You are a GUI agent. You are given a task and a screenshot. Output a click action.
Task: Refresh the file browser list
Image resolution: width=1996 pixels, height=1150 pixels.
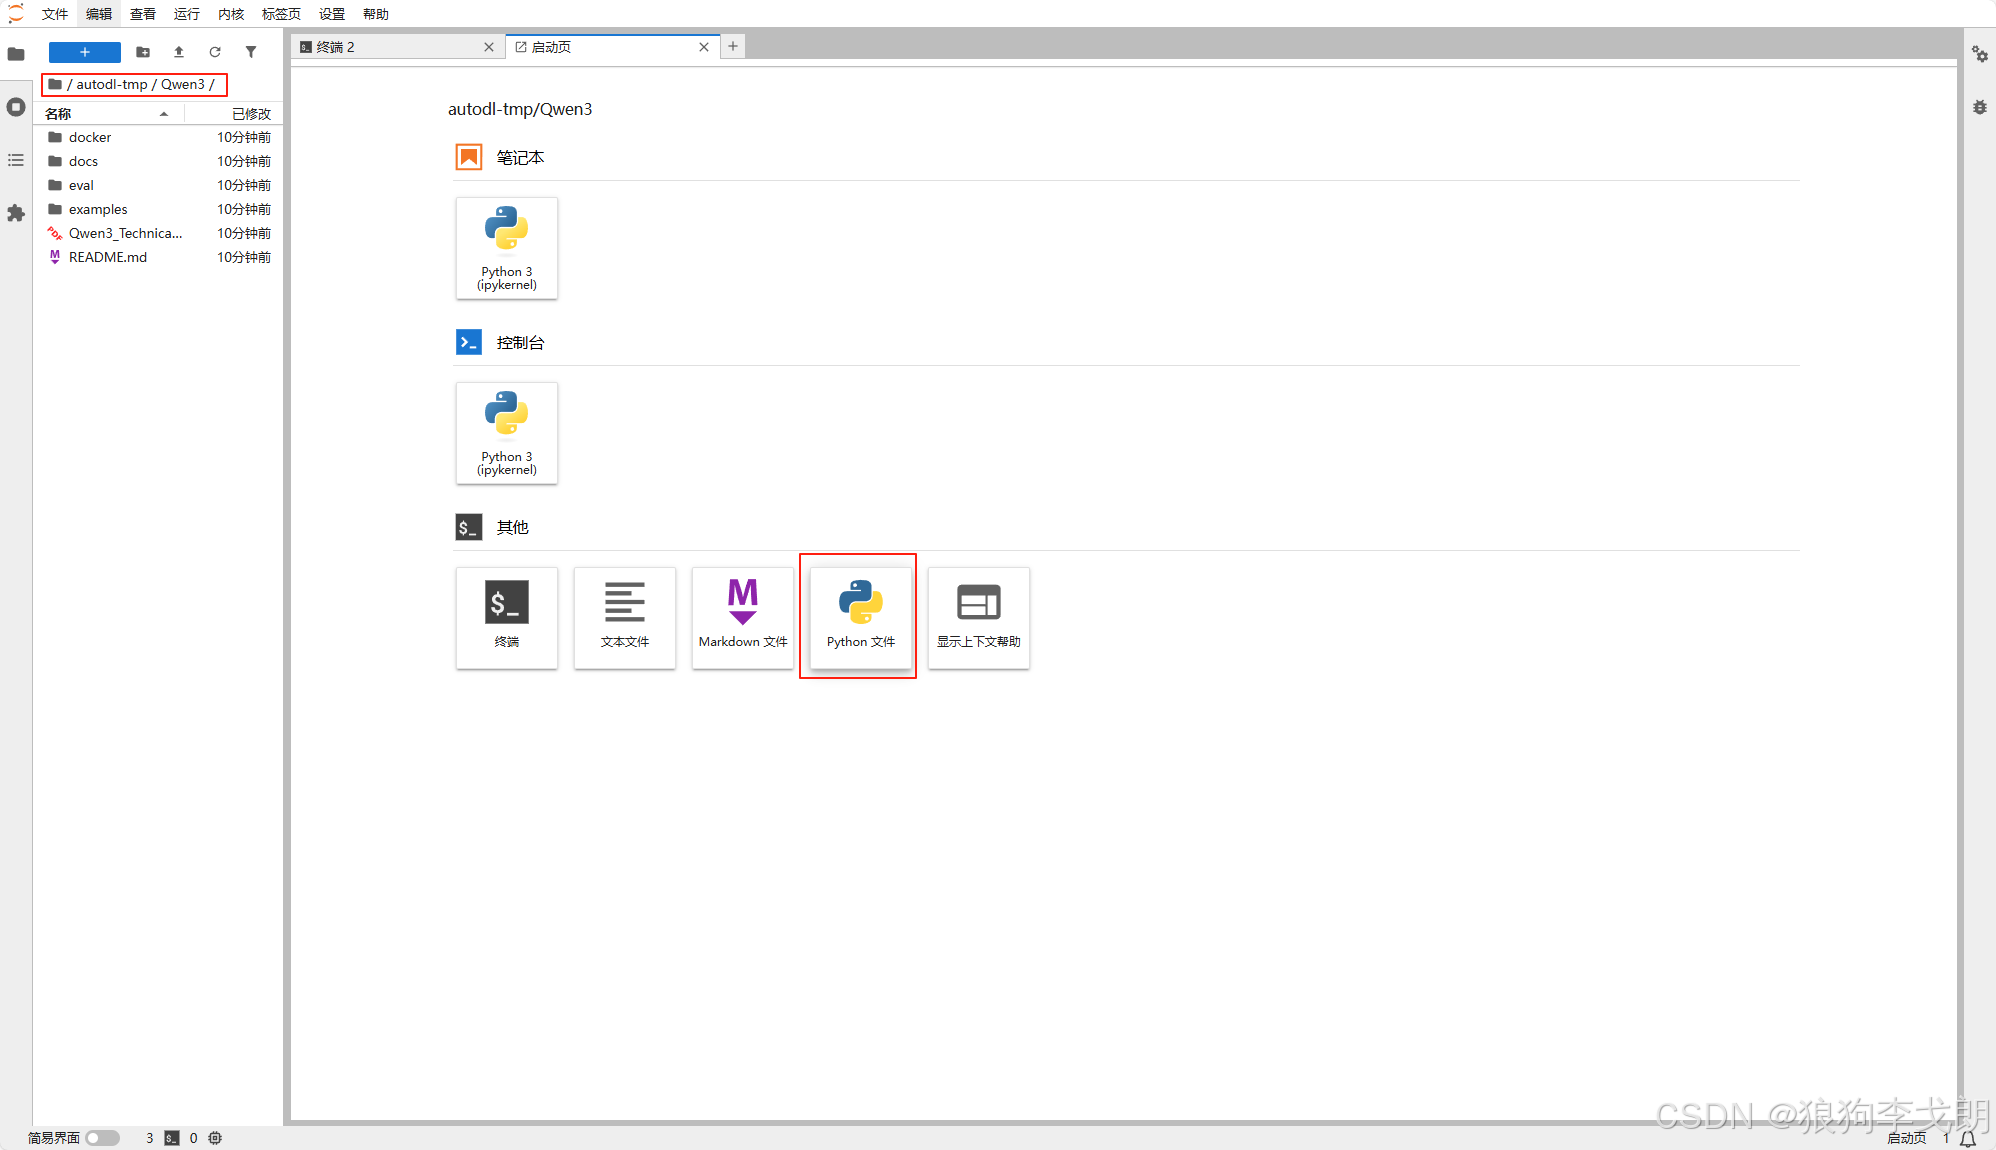[x=215, y=52]
